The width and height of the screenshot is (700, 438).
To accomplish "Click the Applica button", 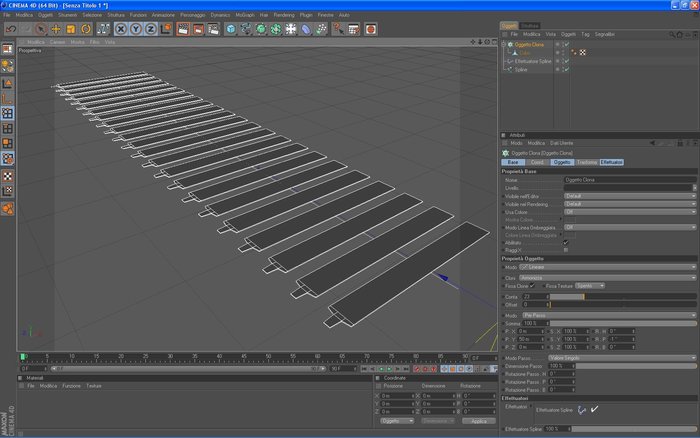I will (479, 421).
